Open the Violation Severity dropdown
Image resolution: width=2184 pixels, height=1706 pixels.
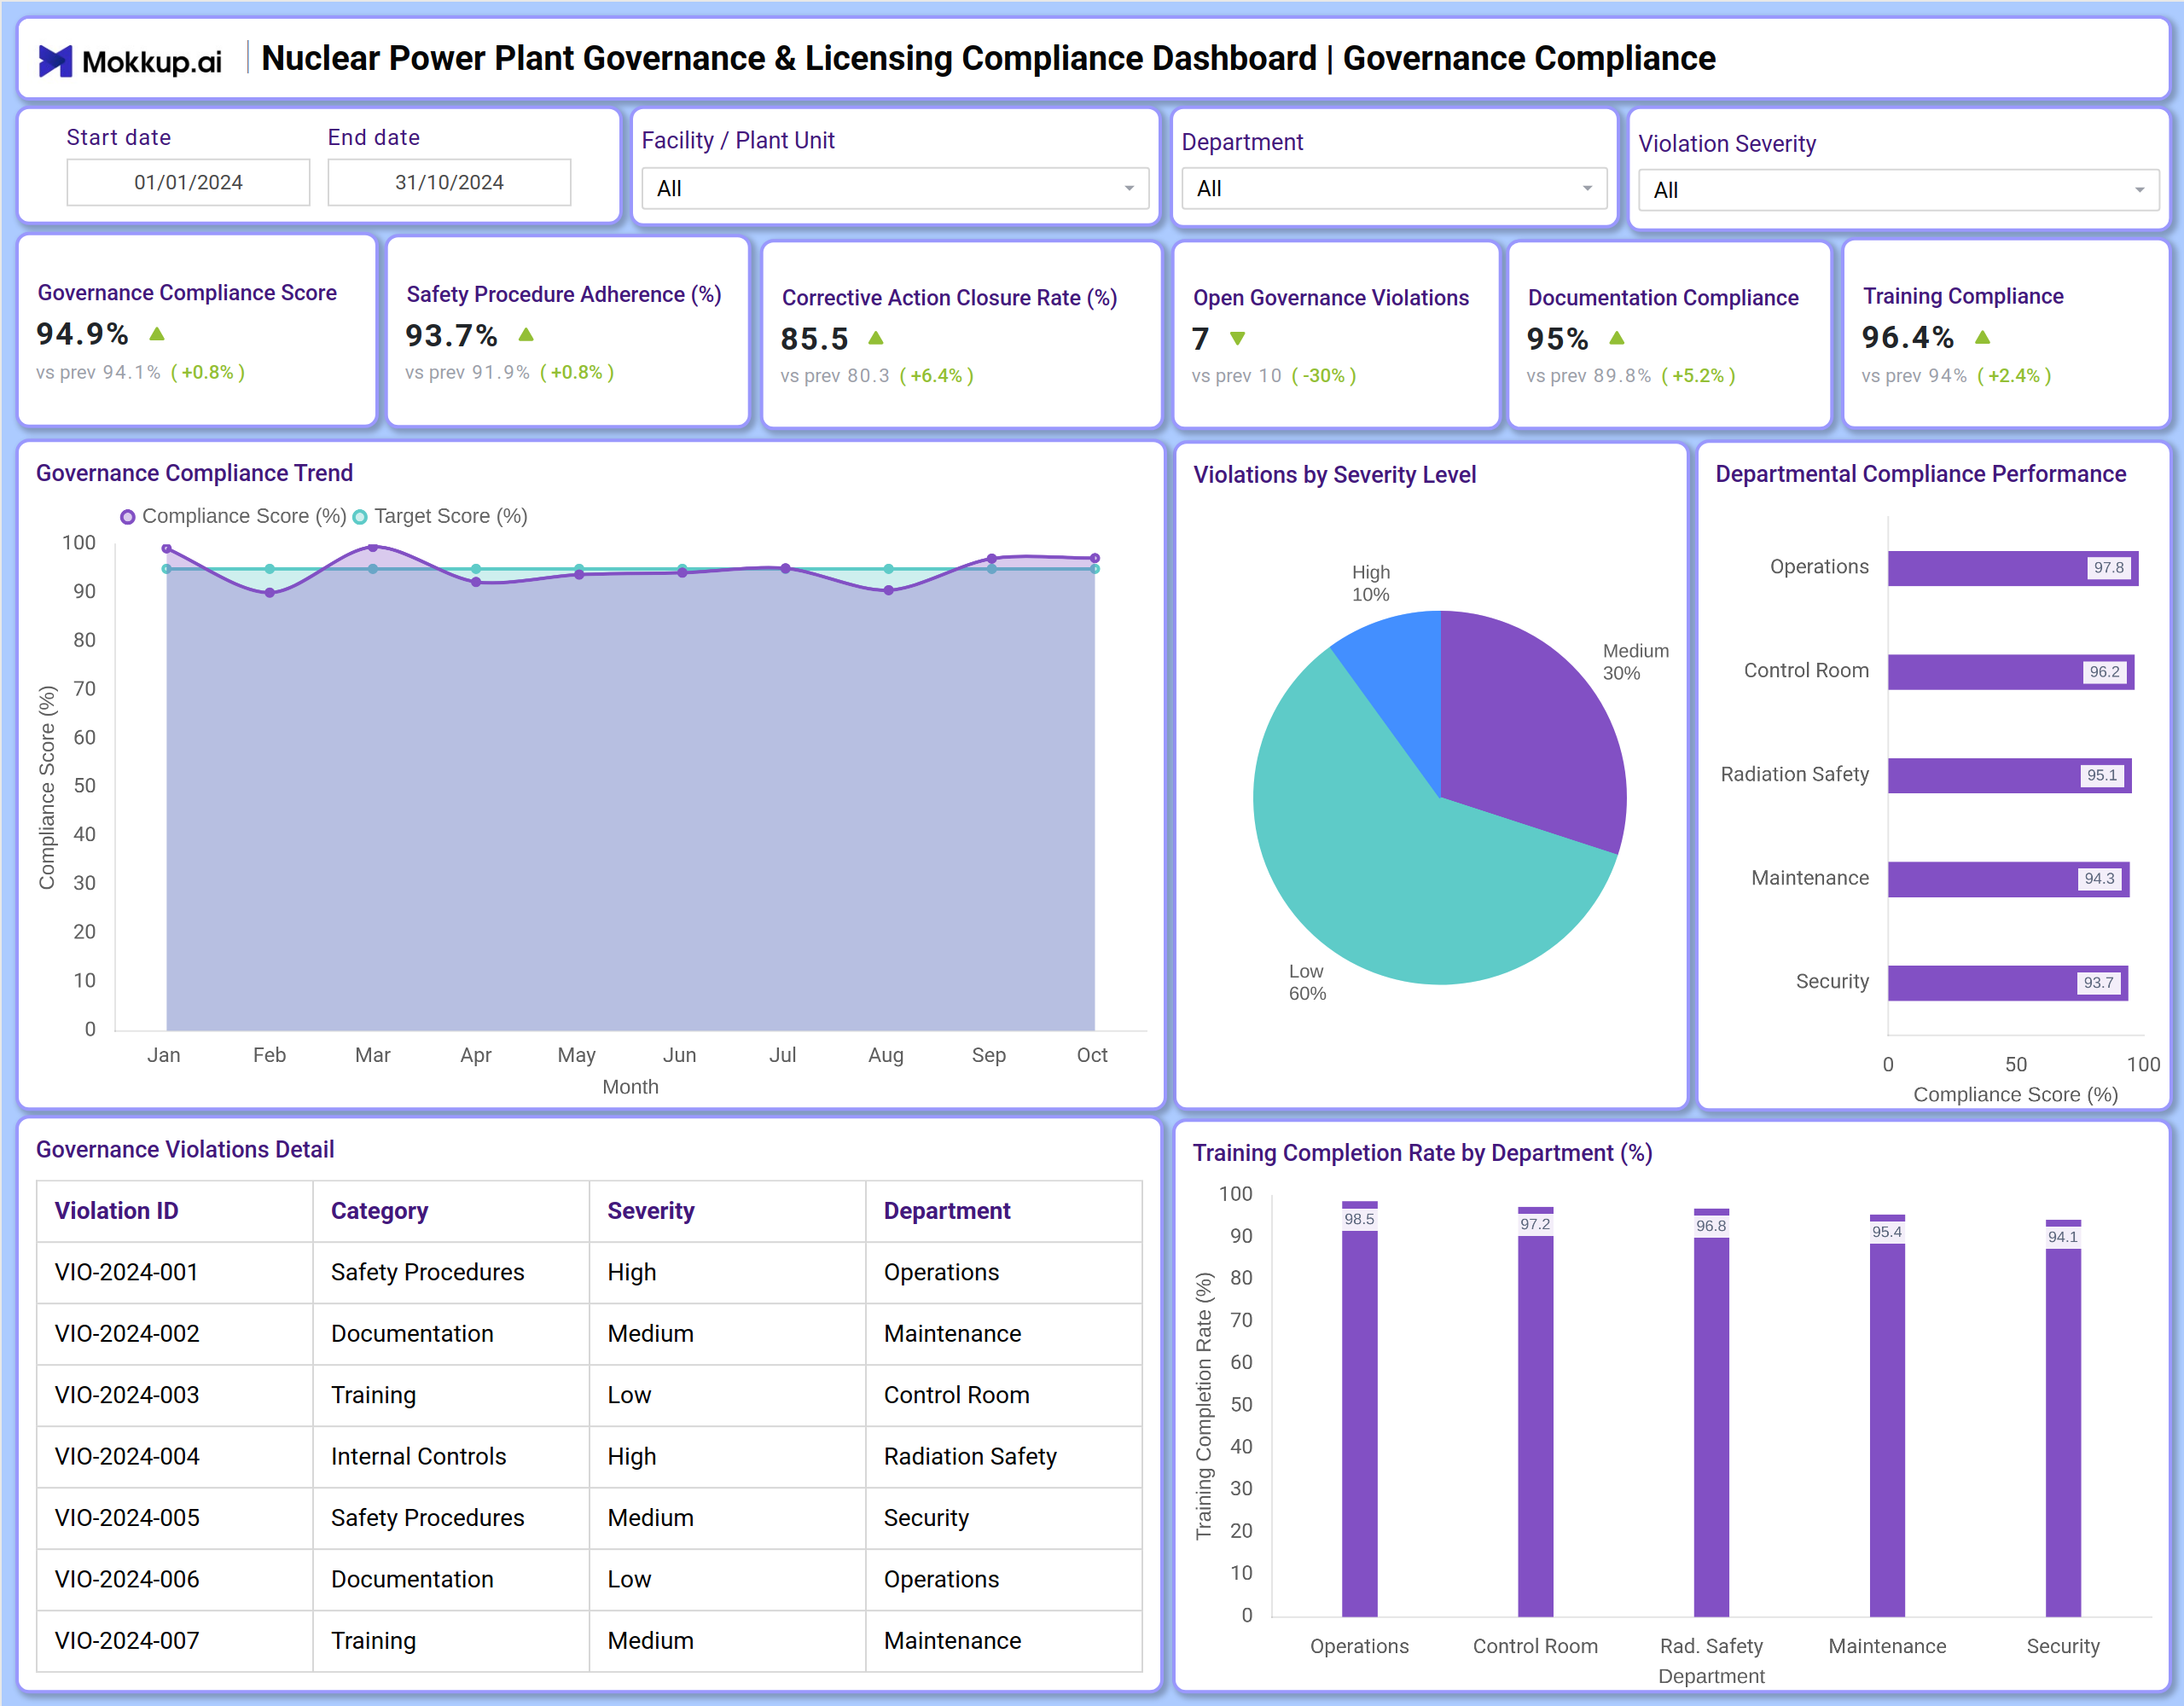pos(1898,190)
